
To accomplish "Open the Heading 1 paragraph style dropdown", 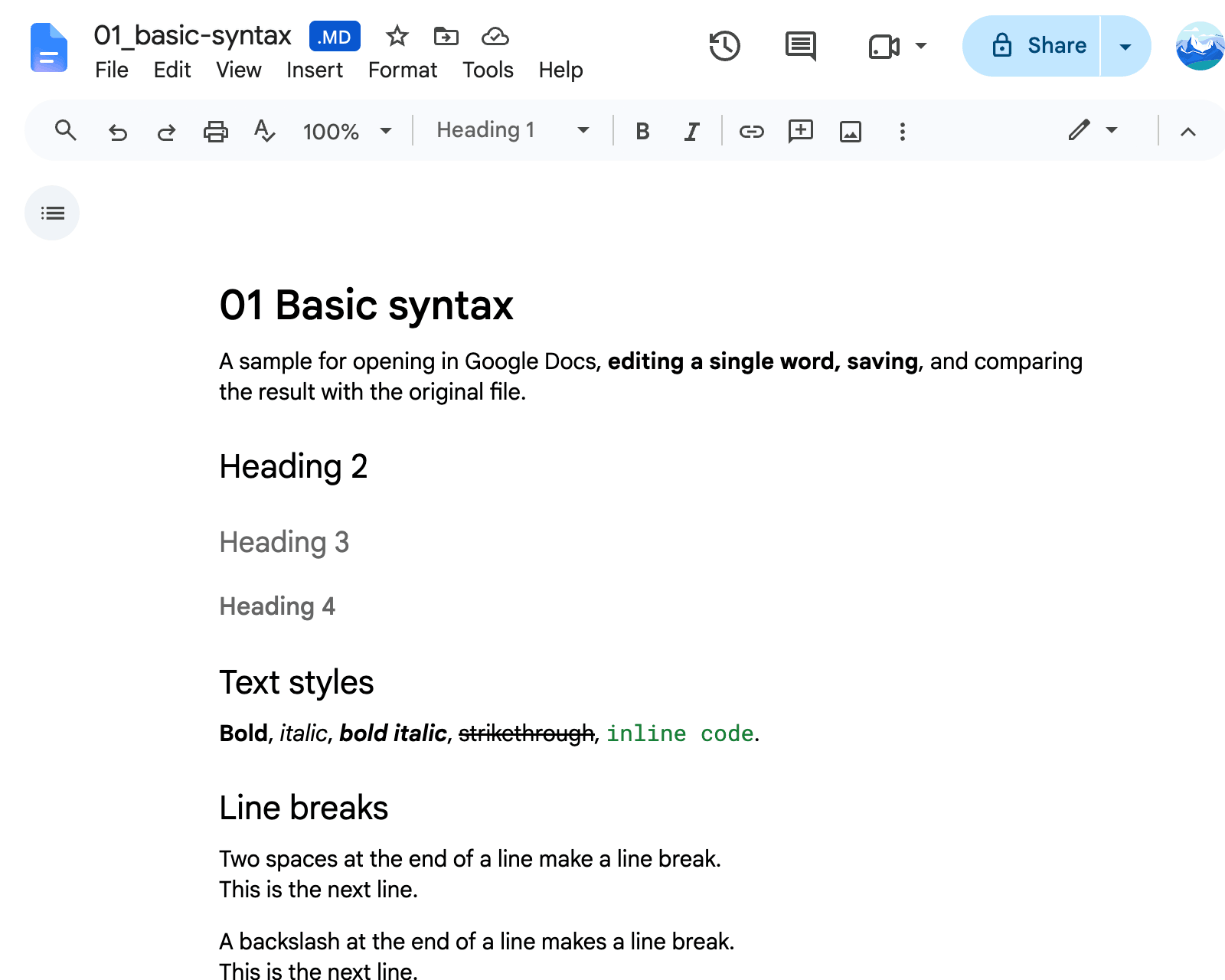I will (x=512, y=130).
